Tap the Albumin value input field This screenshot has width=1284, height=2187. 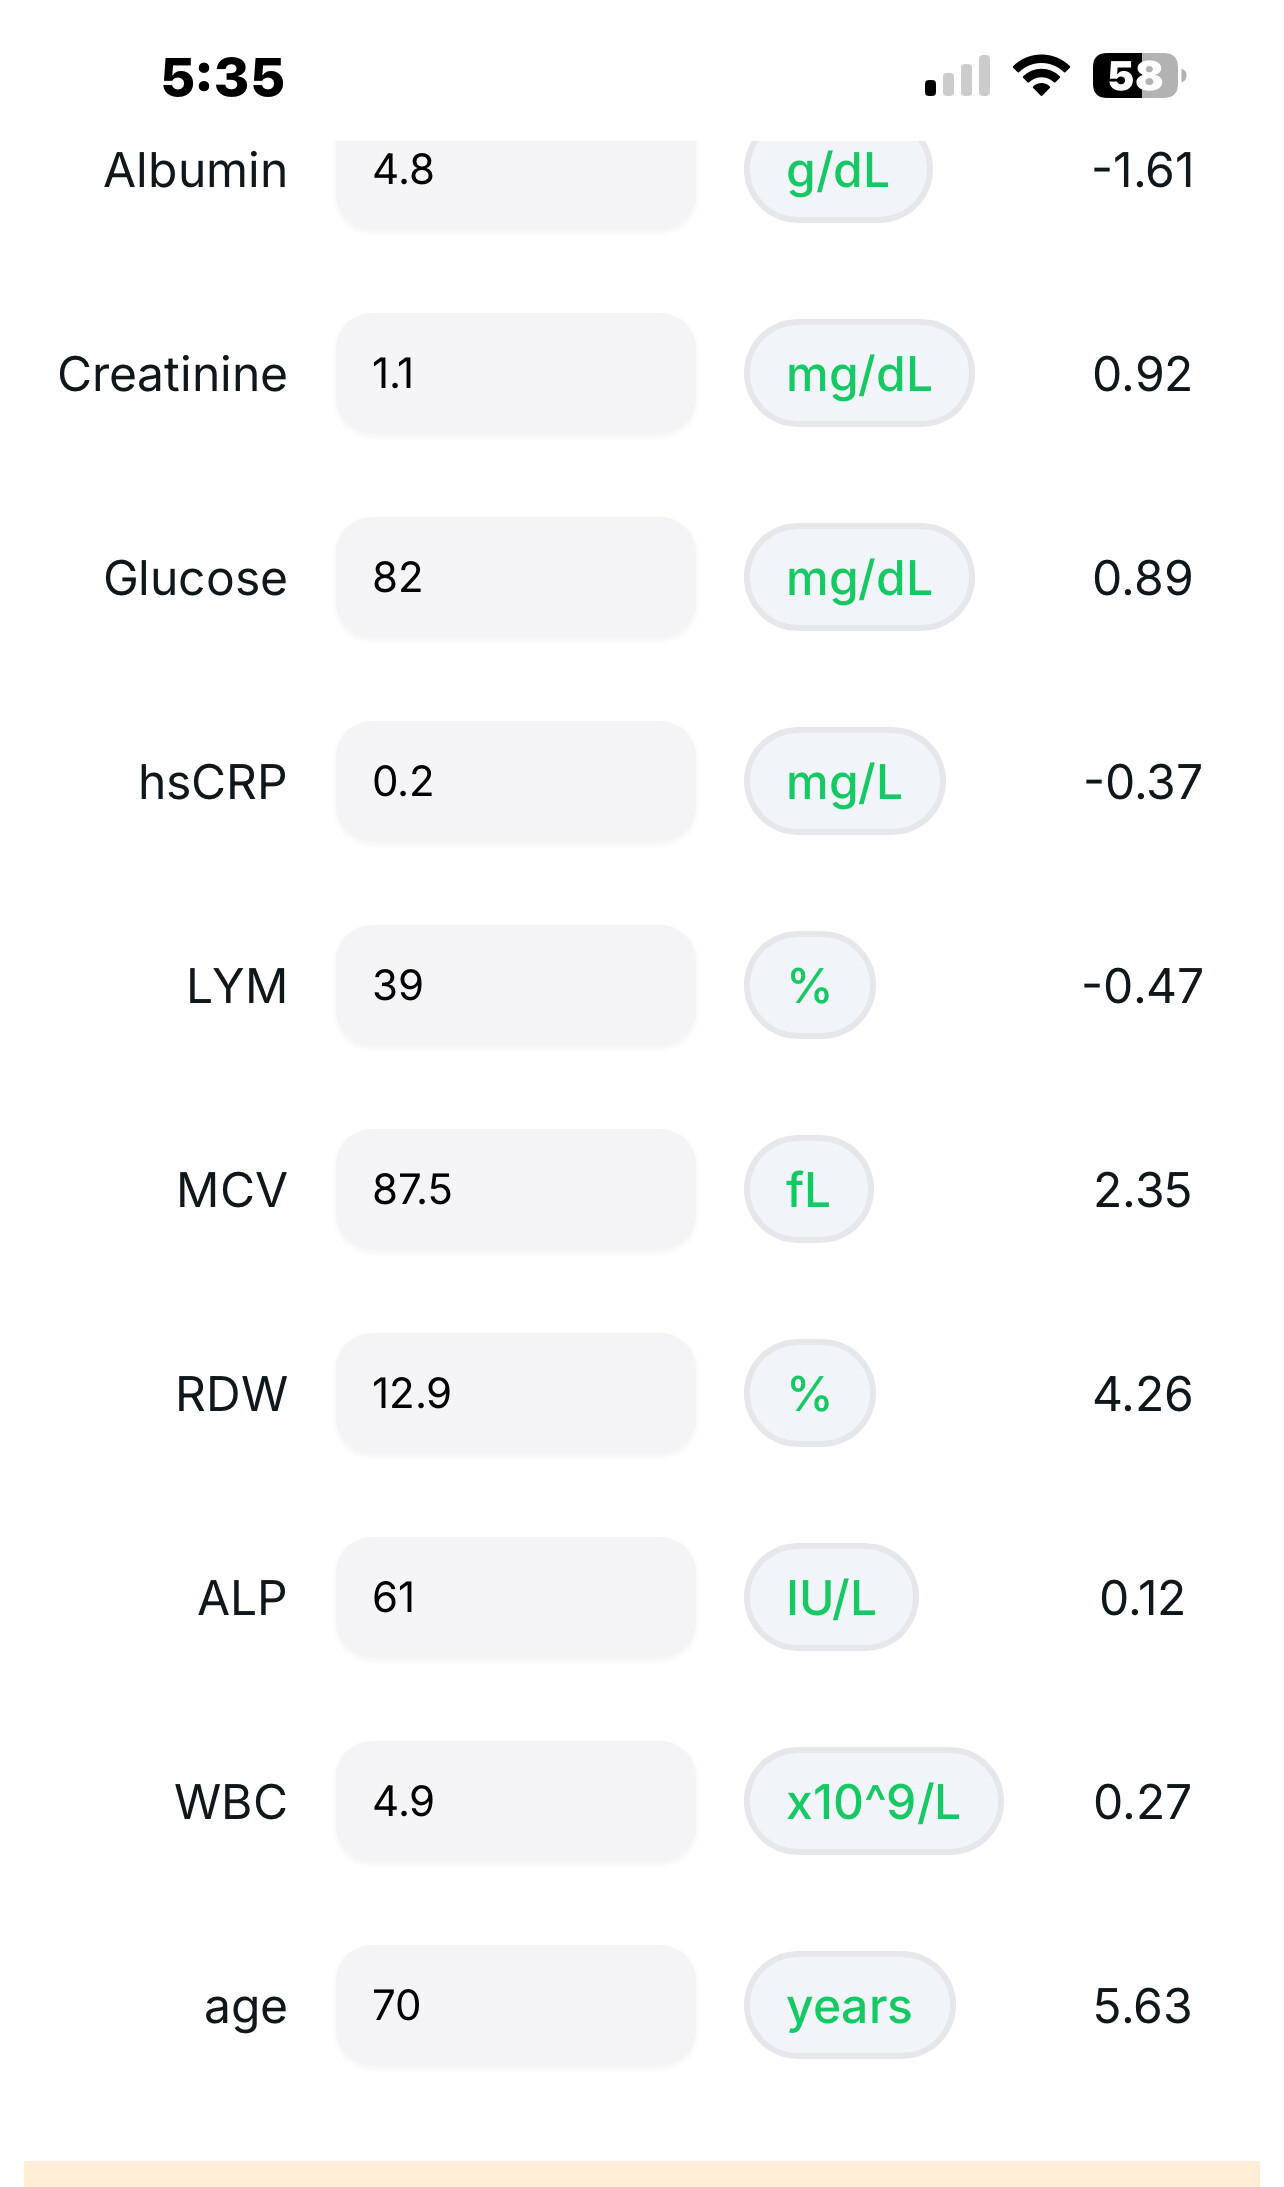tap(515, 176)
